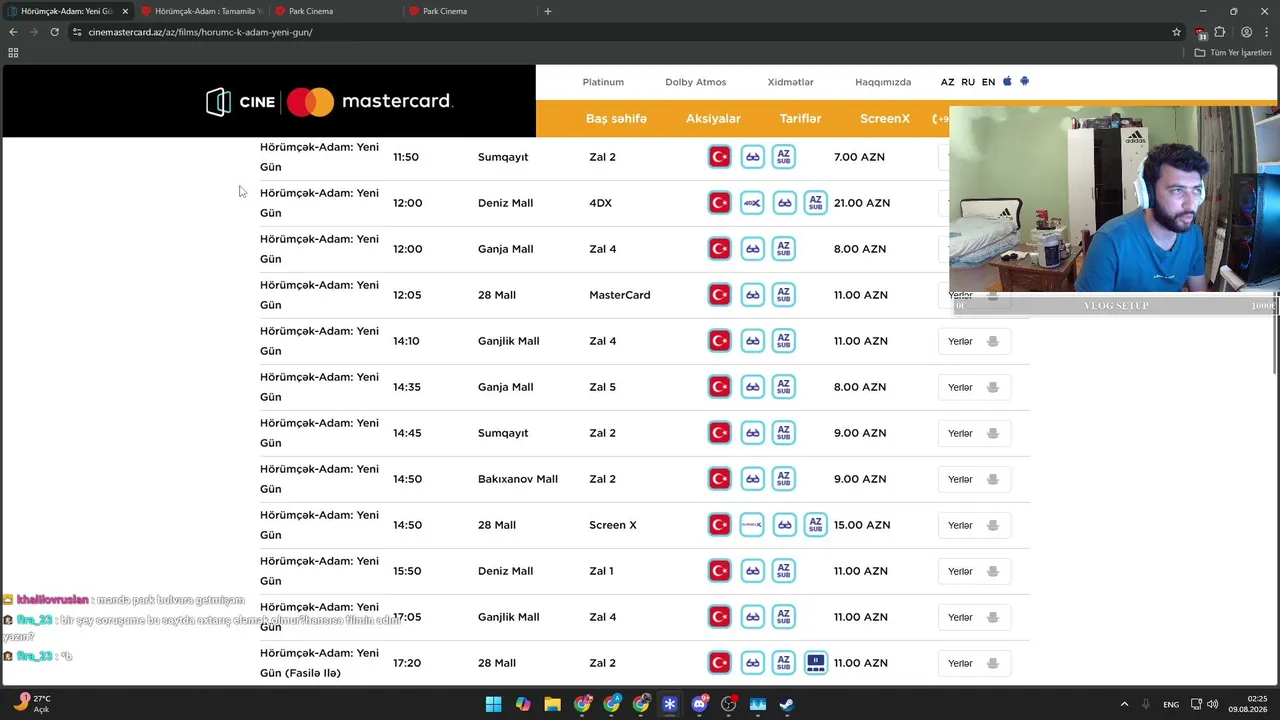Click the AZ SUB icon in the 4DX row
Screen dimensions: 1280x720
click(x=816, y=203)
